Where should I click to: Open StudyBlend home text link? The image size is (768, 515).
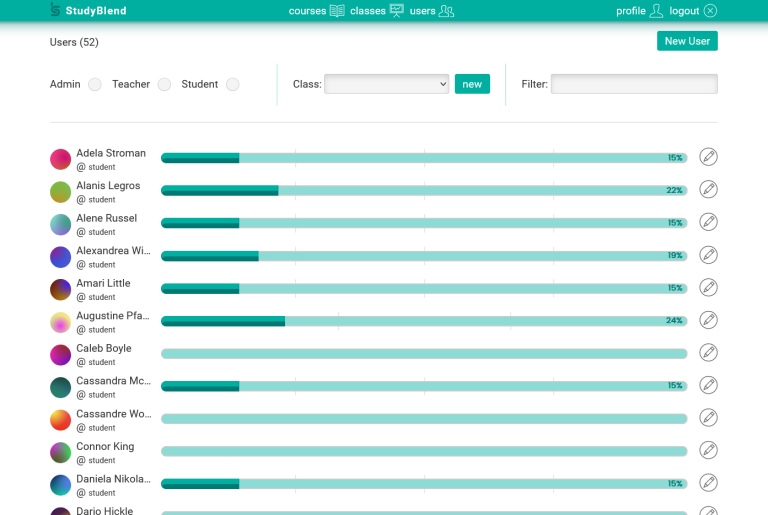96,11
